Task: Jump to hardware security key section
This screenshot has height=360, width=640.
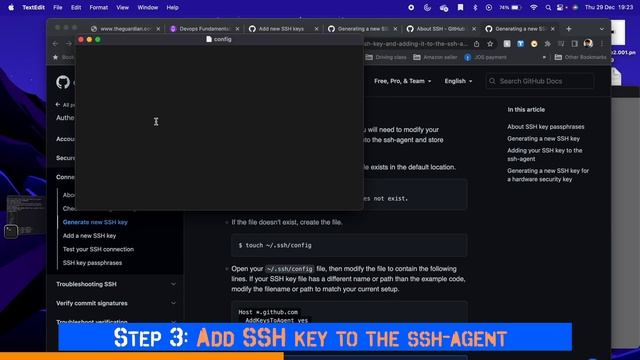Action: tap(548, 175)
